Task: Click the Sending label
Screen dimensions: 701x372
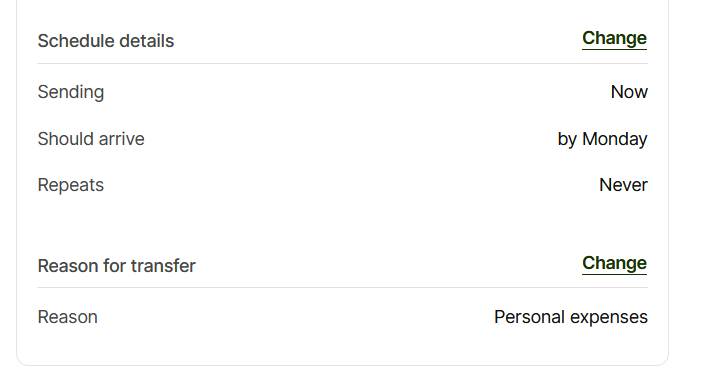Action: (x=71, y=92)
